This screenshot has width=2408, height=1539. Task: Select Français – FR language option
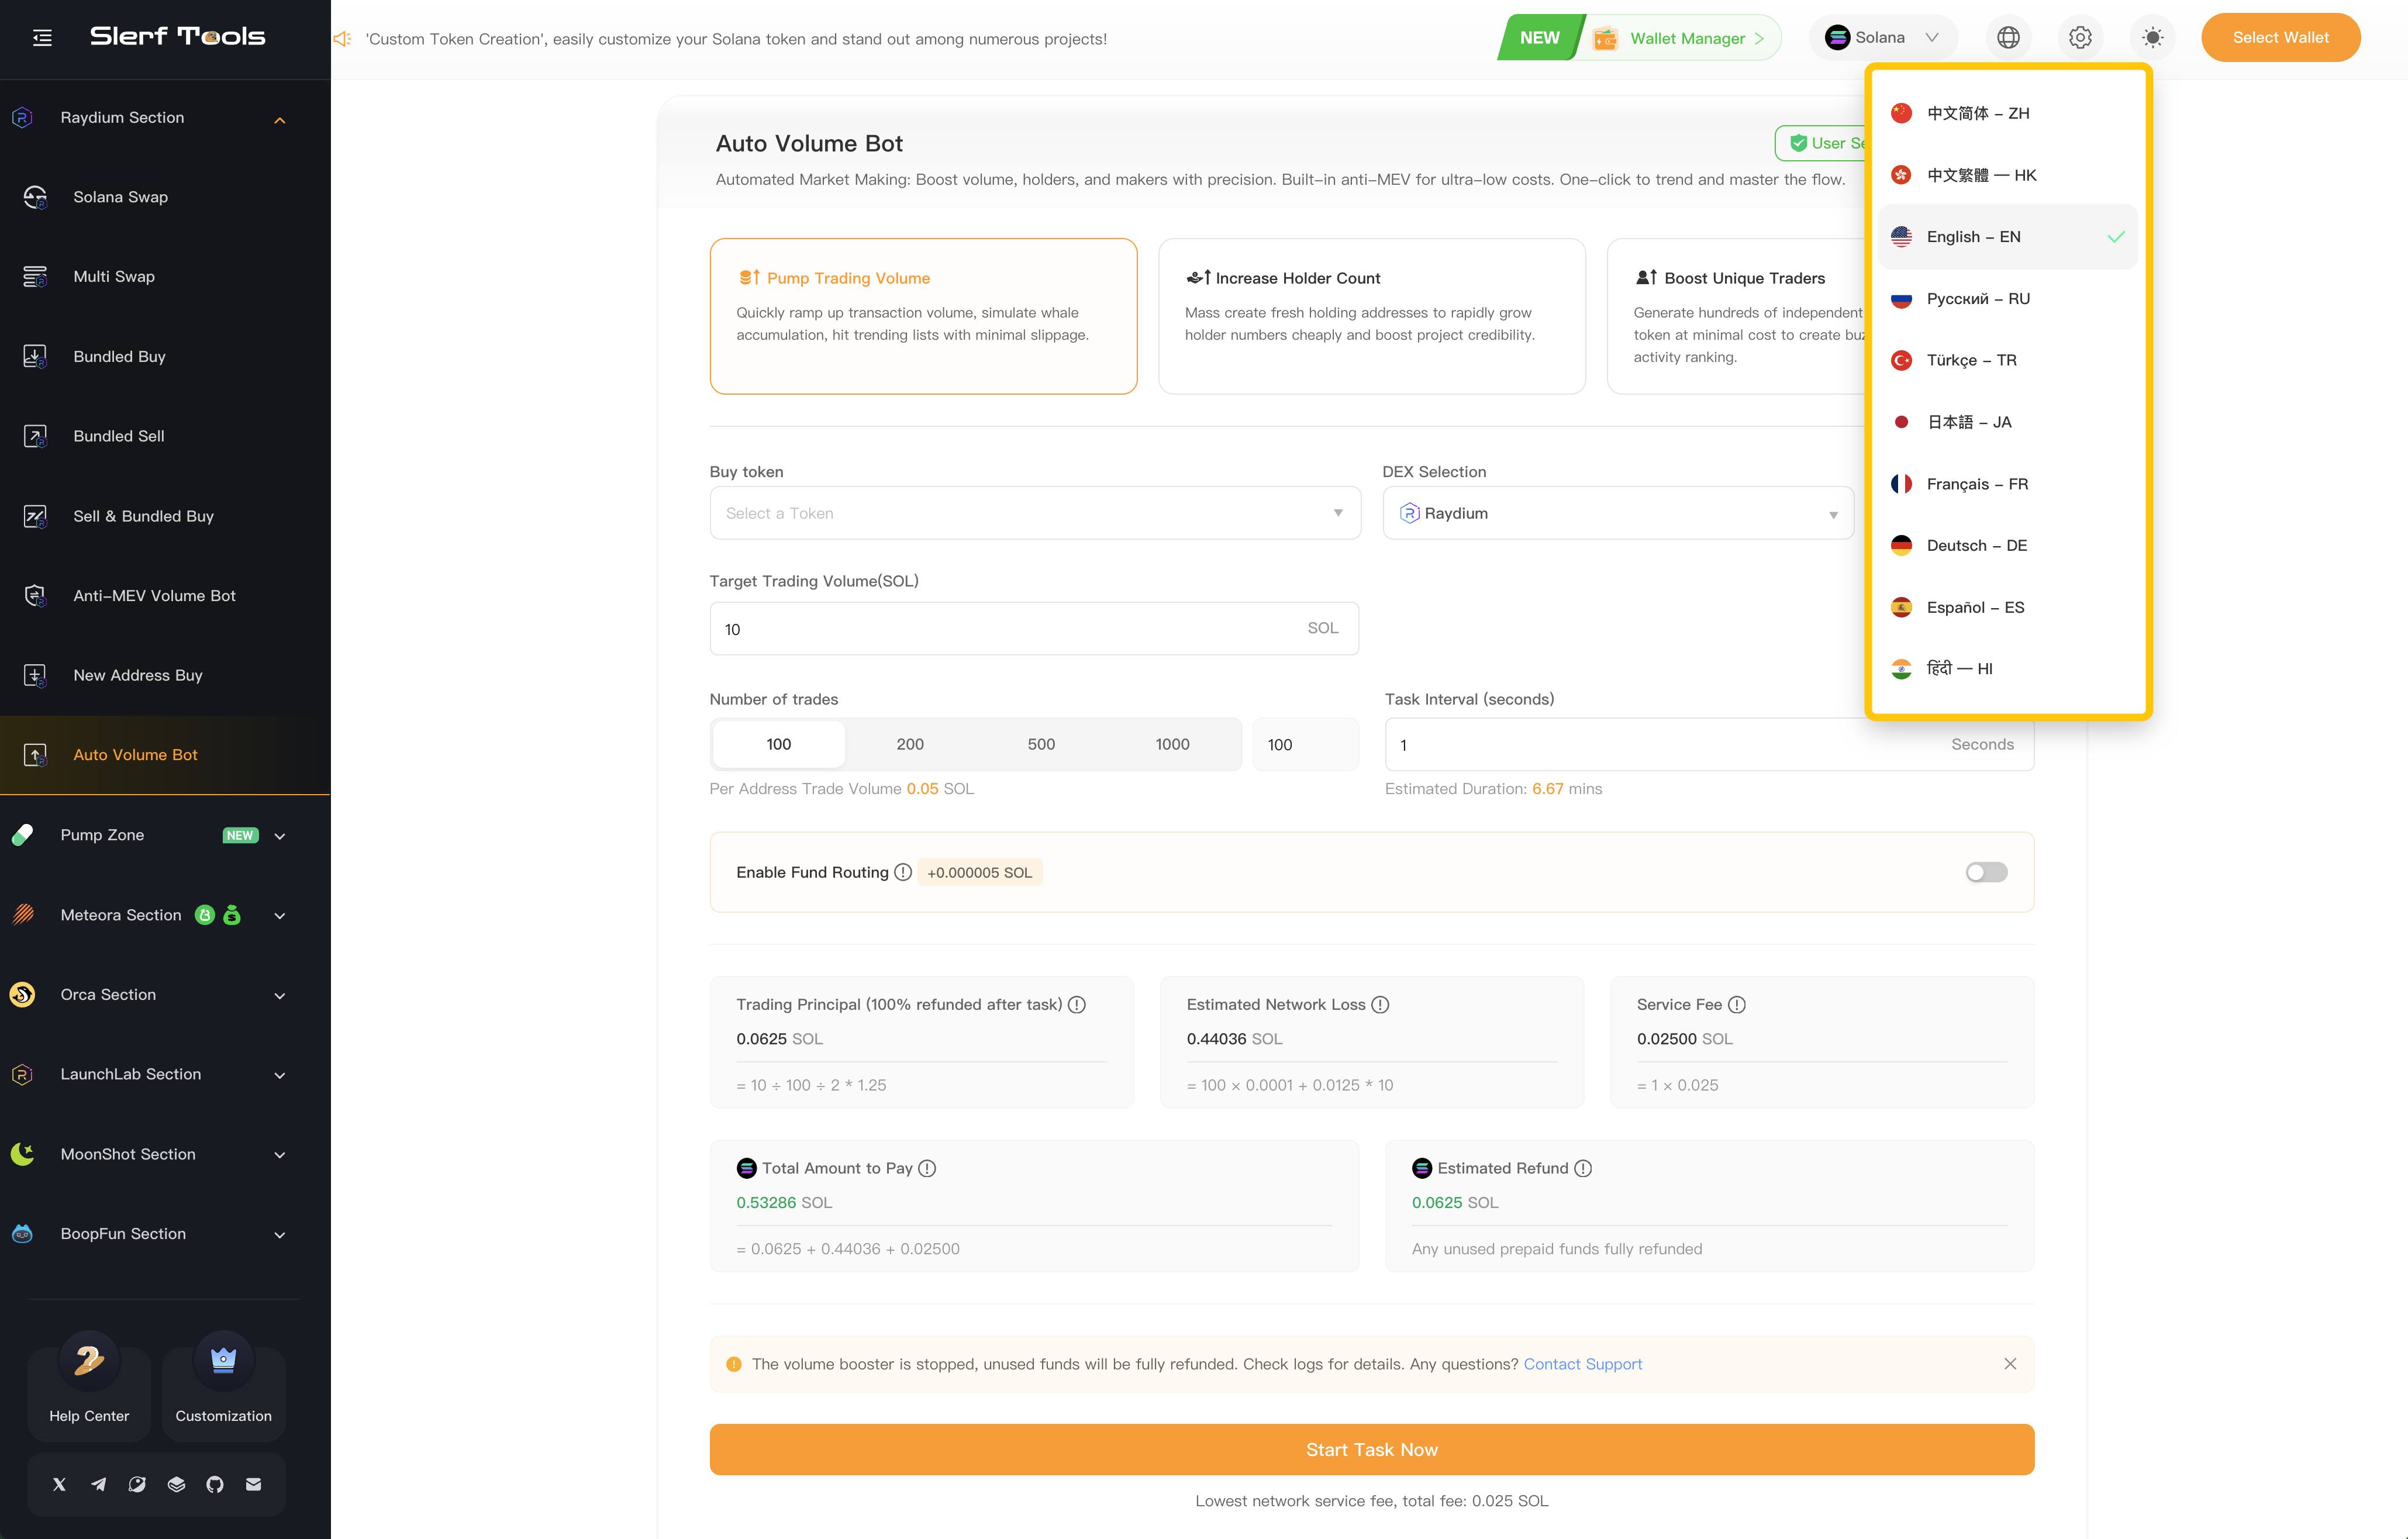tap(1976, 484)
